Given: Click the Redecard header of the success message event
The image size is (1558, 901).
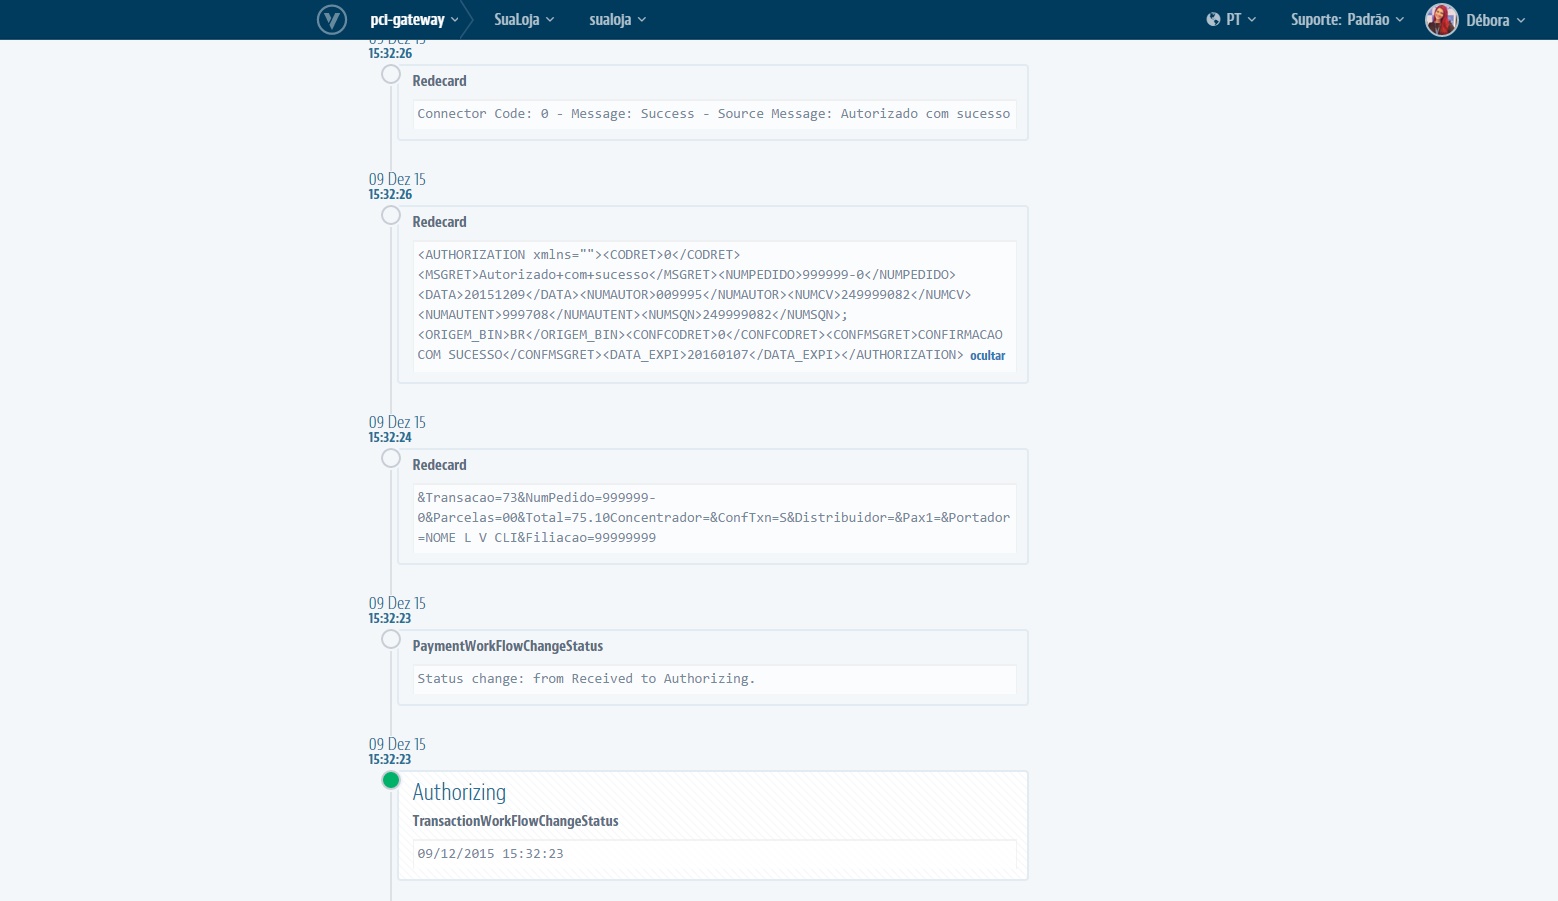Looking at the screenshot, I should (440, 81).
